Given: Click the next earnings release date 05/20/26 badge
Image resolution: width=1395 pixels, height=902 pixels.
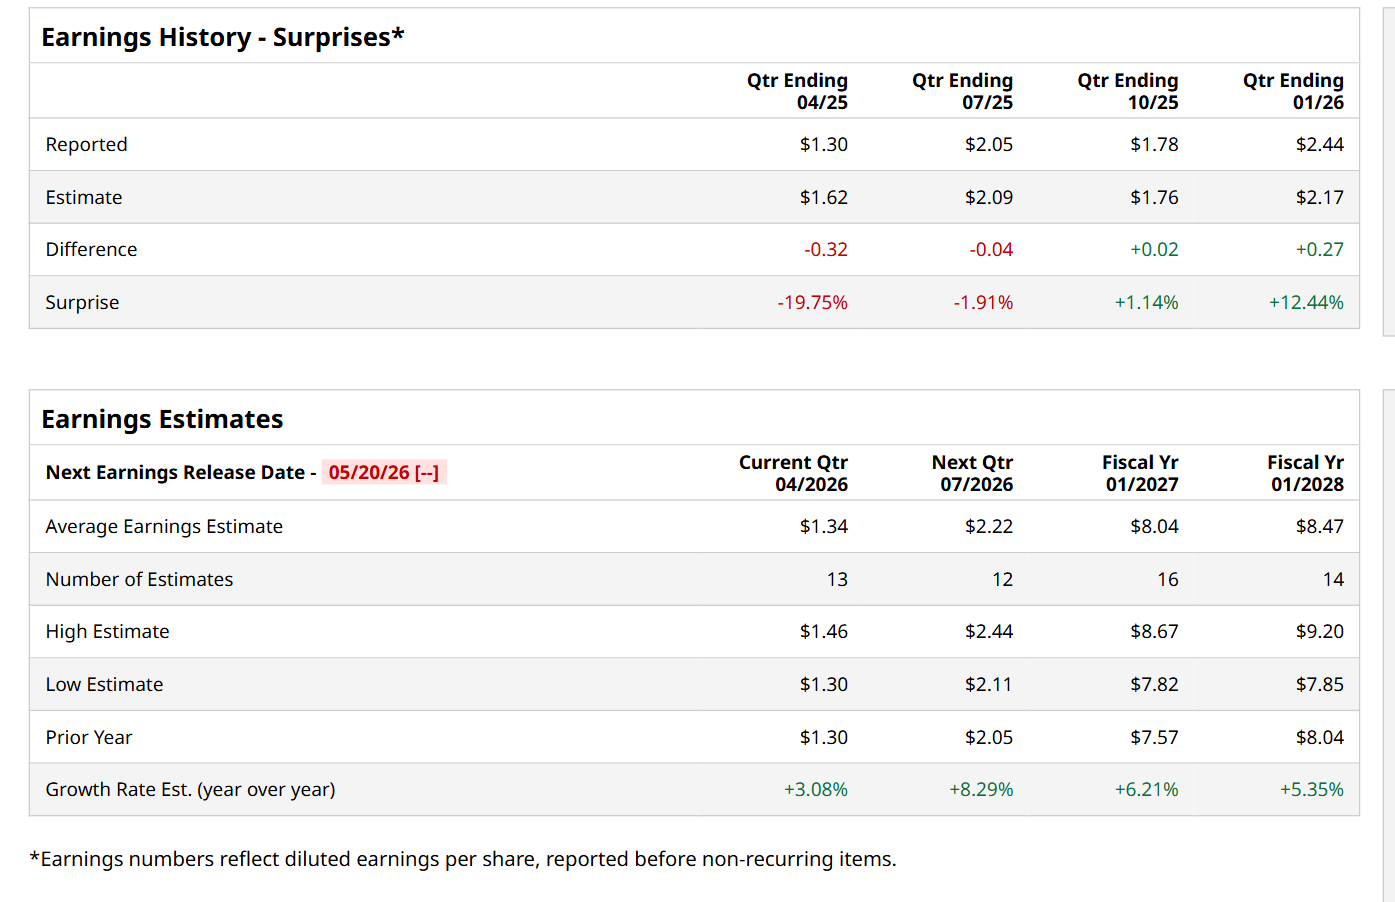Looking at the screenshot, I should point(383,472).
